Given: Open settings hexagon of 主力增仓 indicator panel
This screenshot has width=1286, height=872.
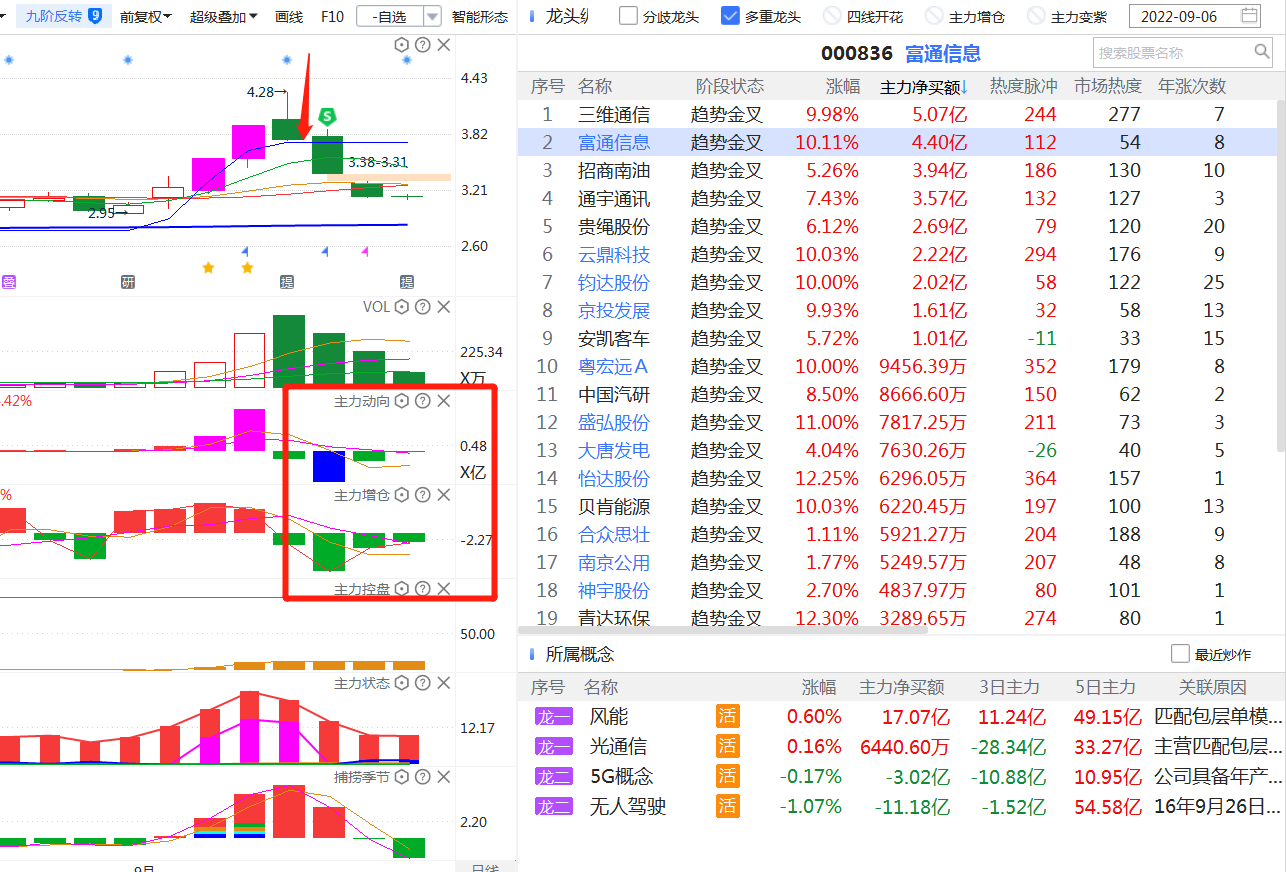Looking at the screenshot, I should tap(402, 495).
